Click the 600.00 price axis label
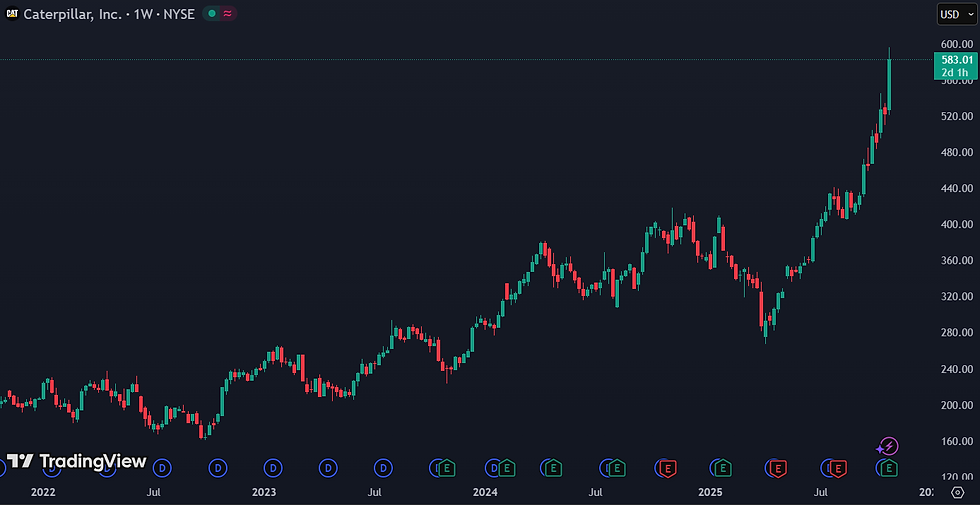980x505 pixels. click(956, 44)
